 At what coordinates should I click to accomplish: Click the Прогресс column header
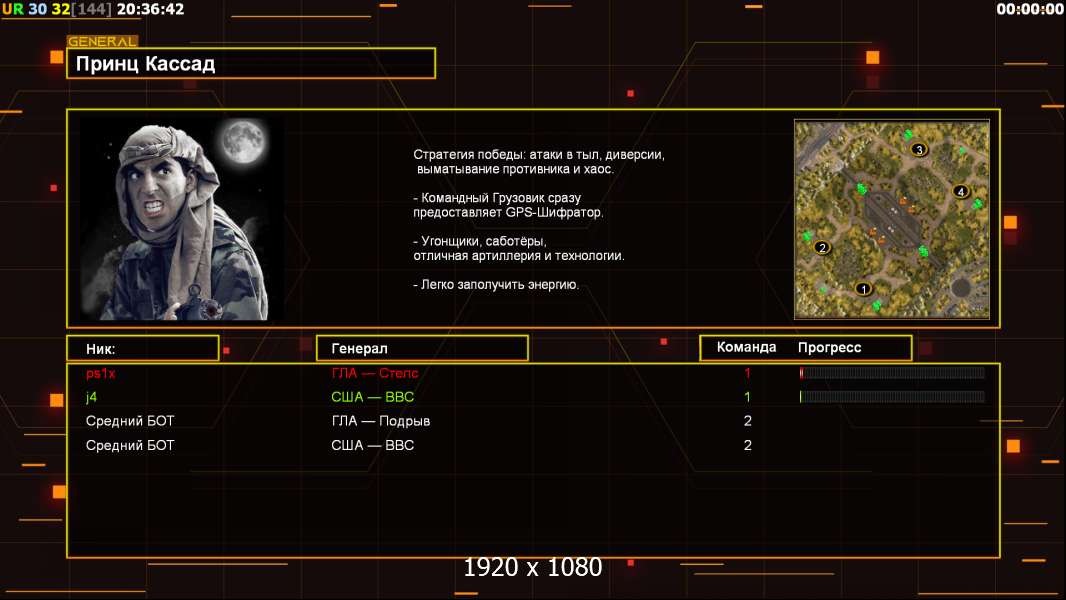829,348
